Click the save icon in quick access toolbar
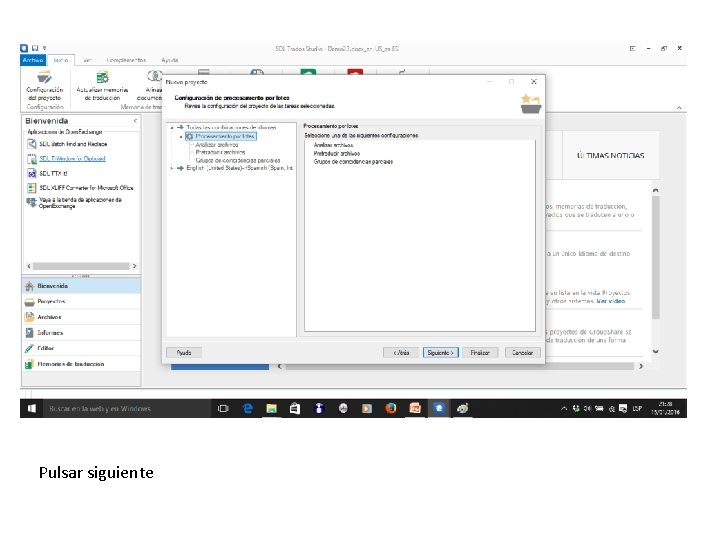Image resolution: width=720 pixels, height=540 pixels. 35,48
